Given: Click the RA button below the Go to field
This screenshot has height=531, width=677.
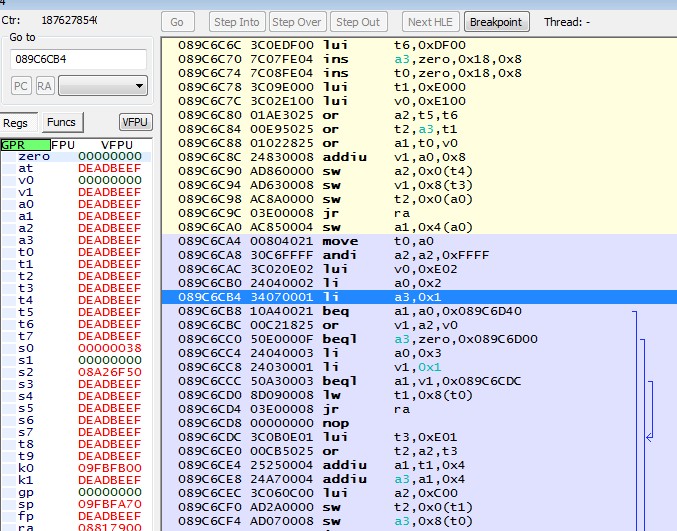Looking at the screenshot, I should tap(45, 86).
